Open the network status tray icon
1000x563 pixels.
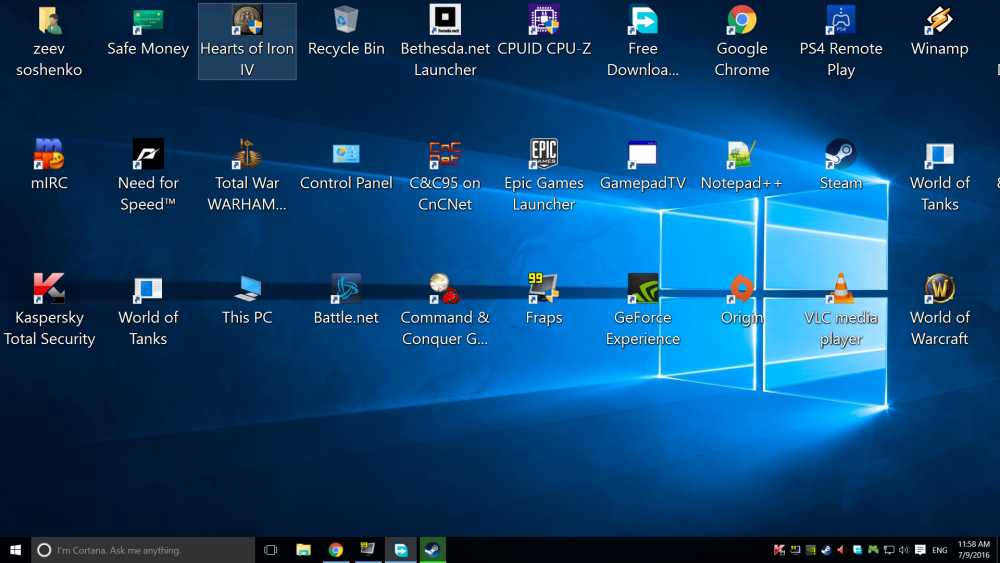click(888, 550)
